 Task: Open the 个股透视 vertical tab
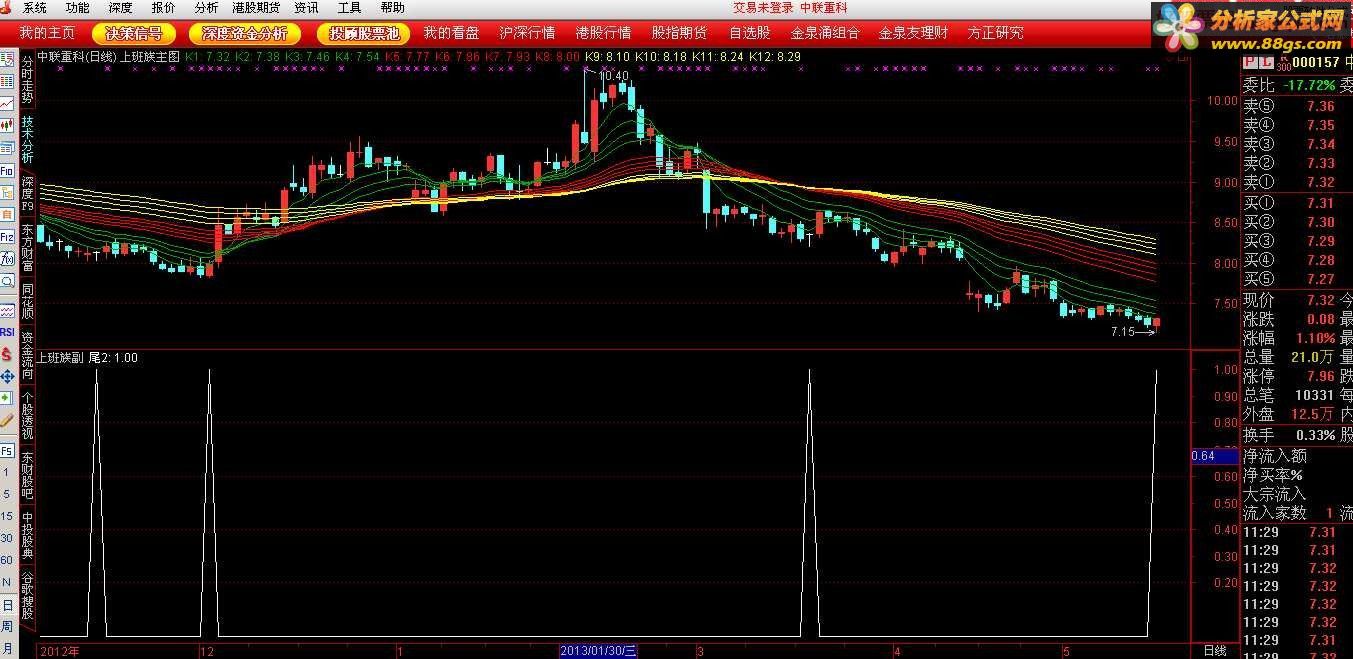click(x=28, y=416)
